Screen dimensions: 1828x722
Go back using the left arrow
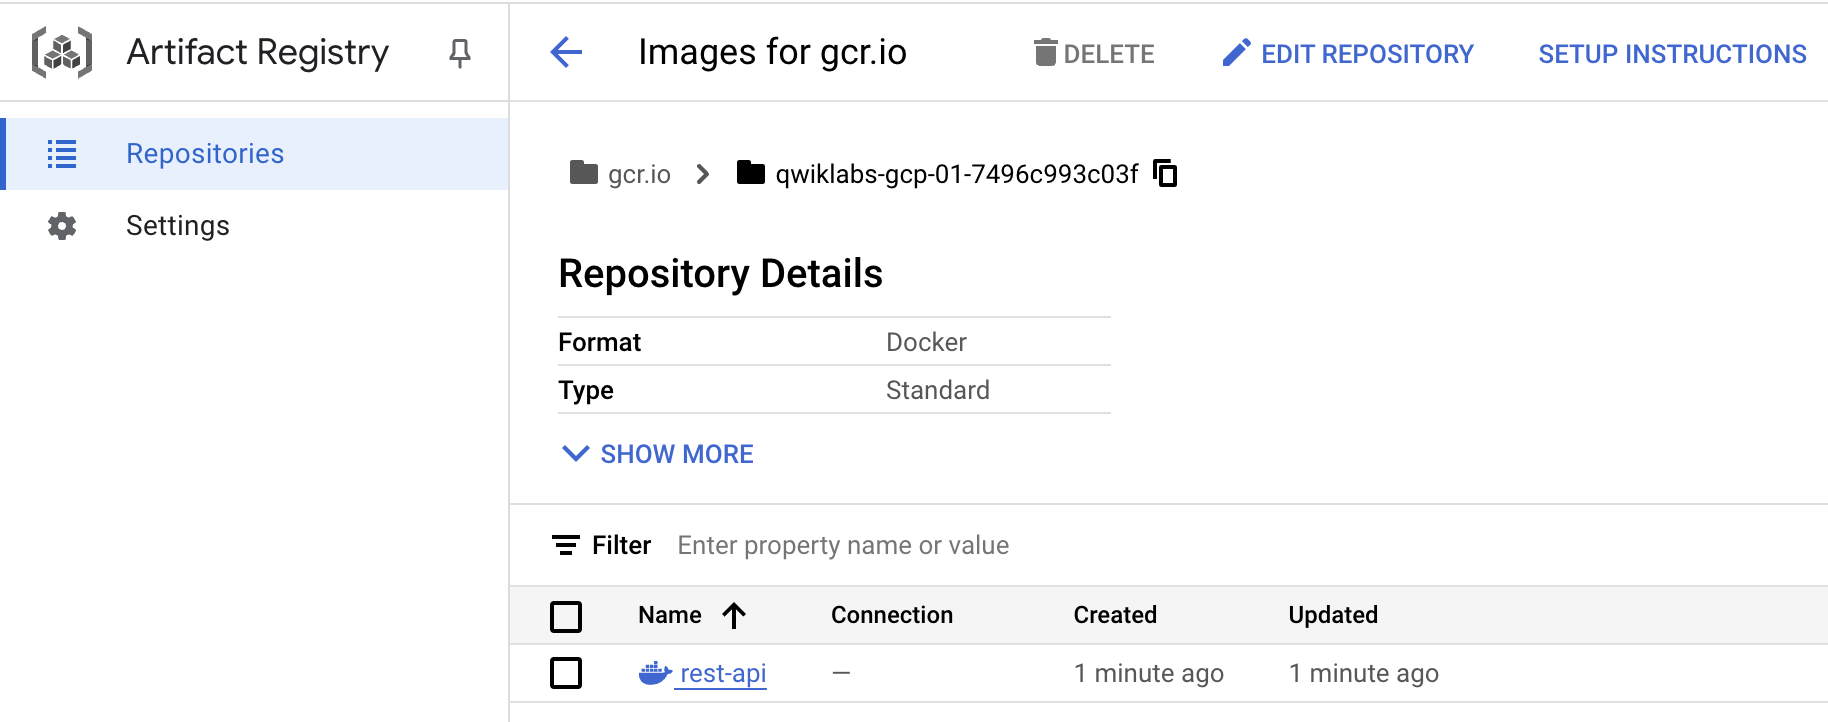point(566,52)
